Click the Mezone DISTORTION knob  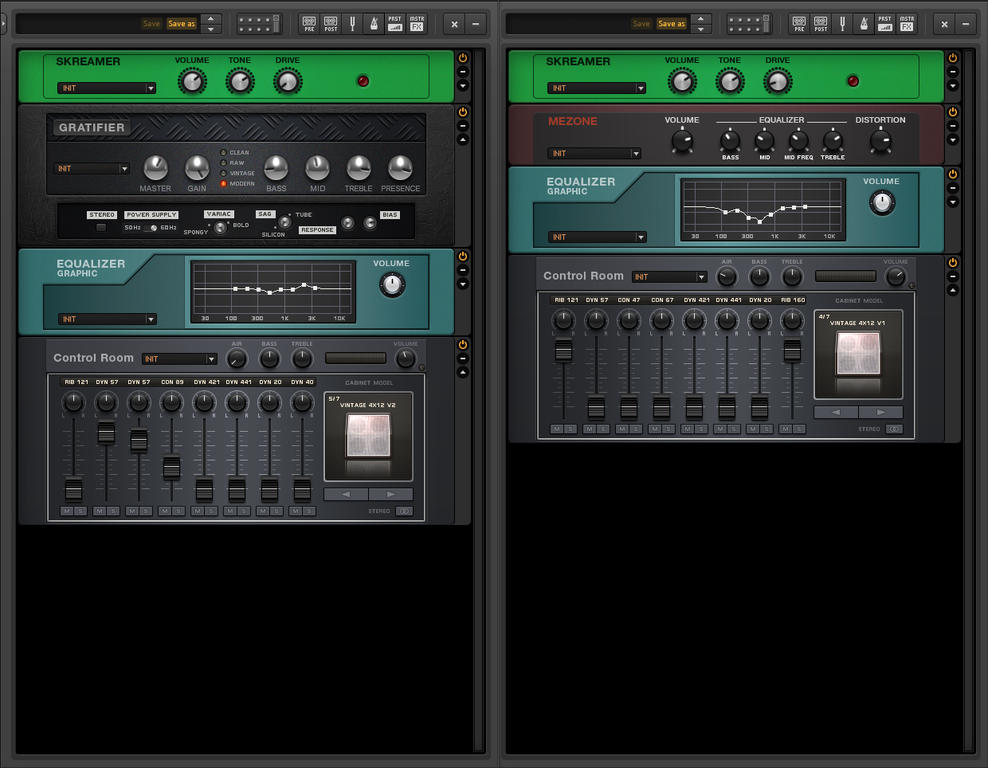(881, 140)
